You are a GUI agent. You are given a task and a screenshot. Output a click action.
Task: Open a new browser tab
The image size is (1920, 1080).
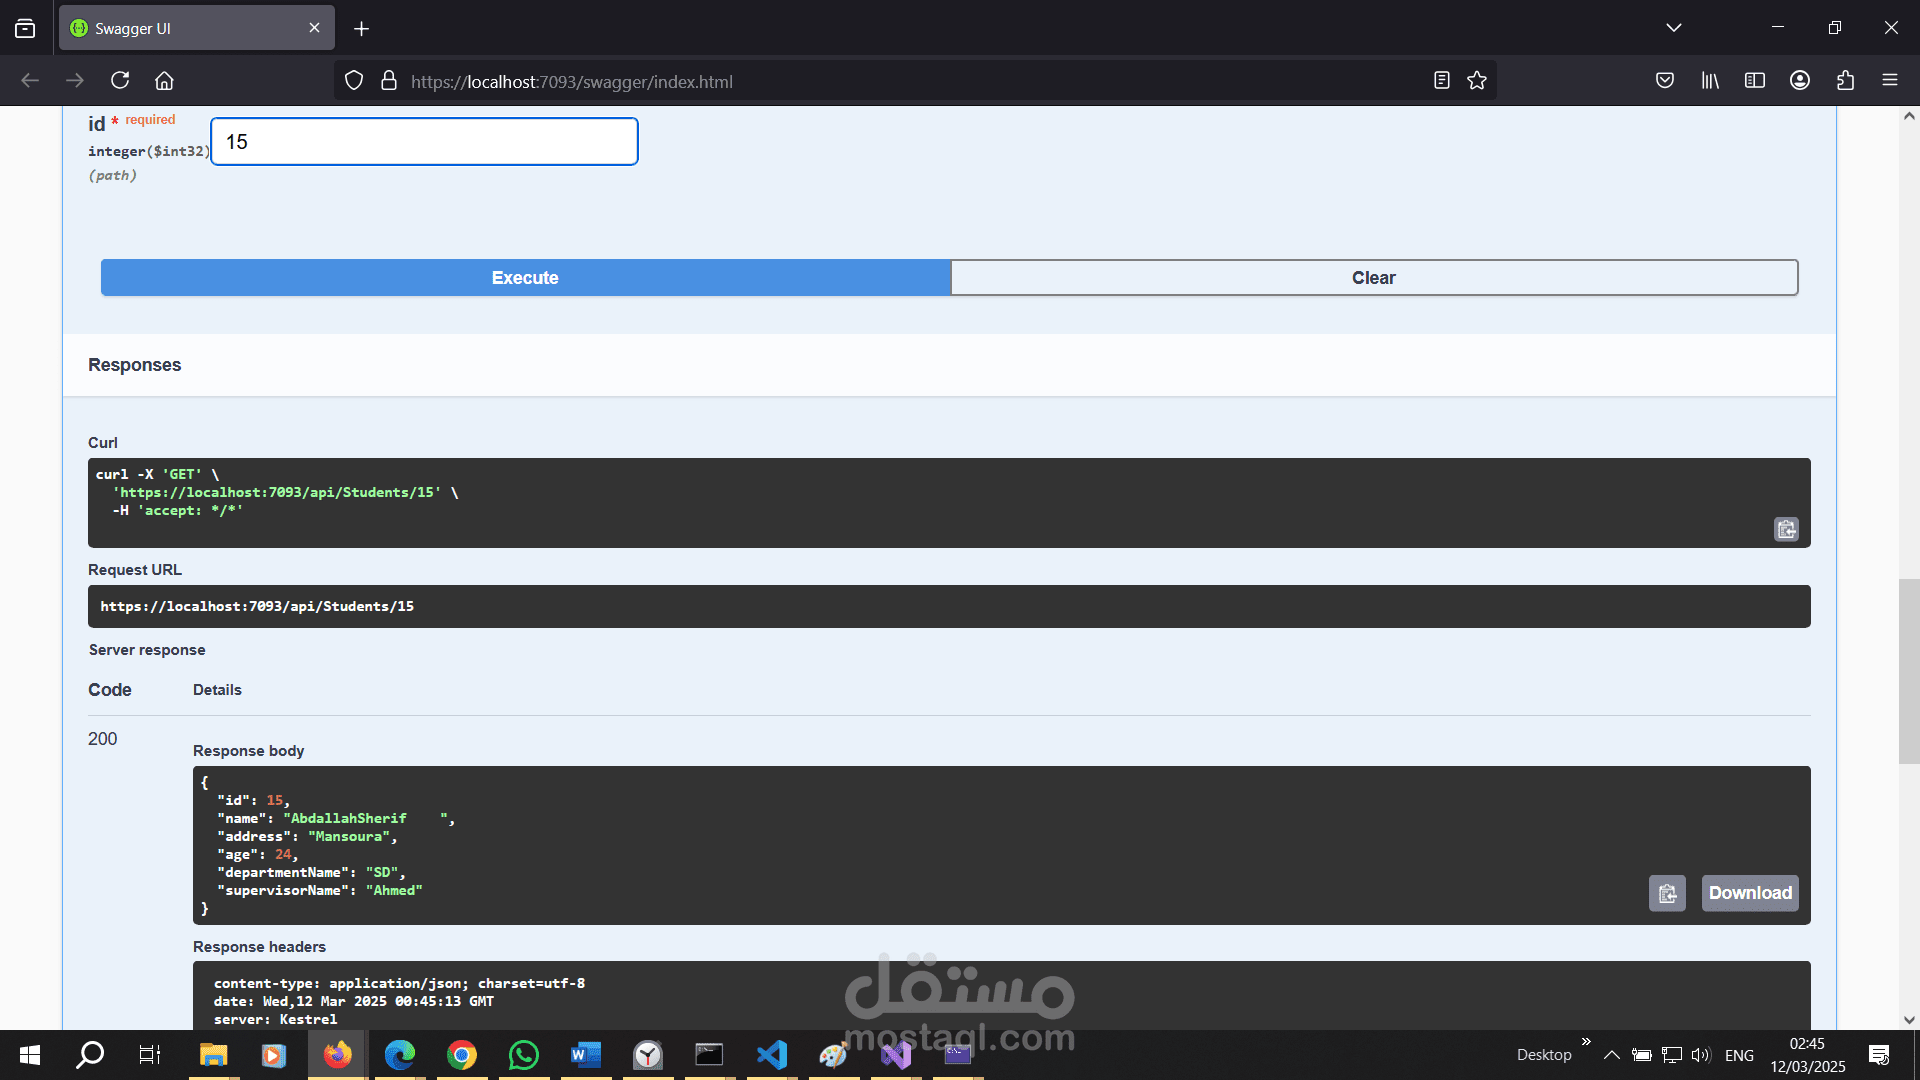click(x=362, y=29)
